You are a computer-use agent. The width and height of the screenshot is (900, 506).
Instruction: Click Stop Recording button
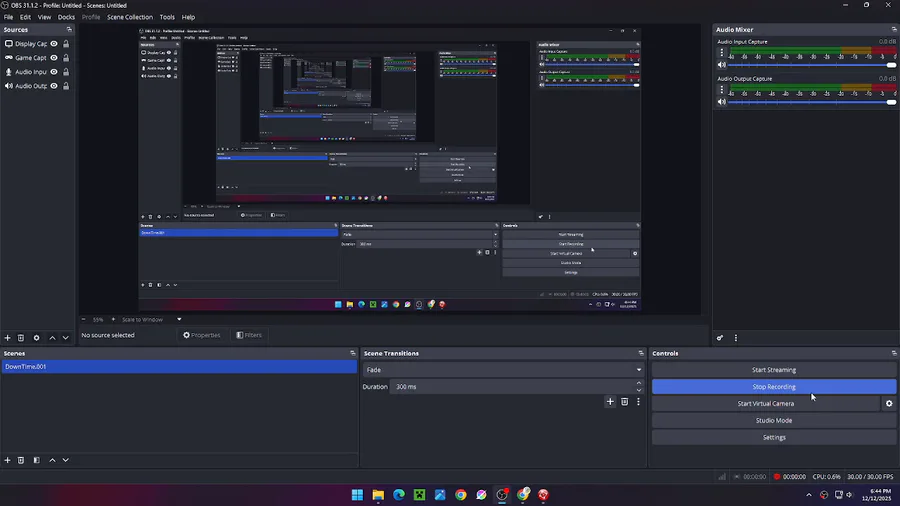coord(774,387)
